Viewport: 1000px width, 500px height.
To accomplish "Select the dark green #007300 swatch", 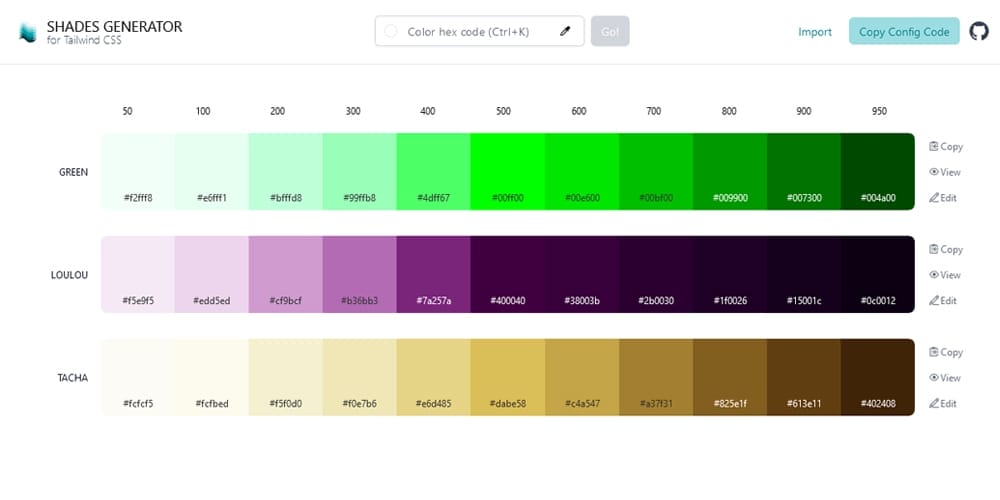I will [804, 172].
